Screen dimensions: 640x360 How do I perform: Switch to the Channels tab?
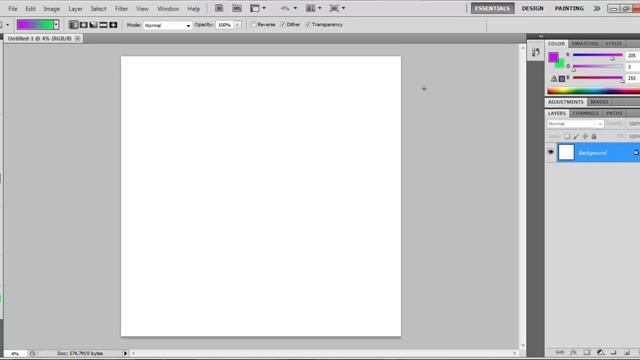point(586,113)
